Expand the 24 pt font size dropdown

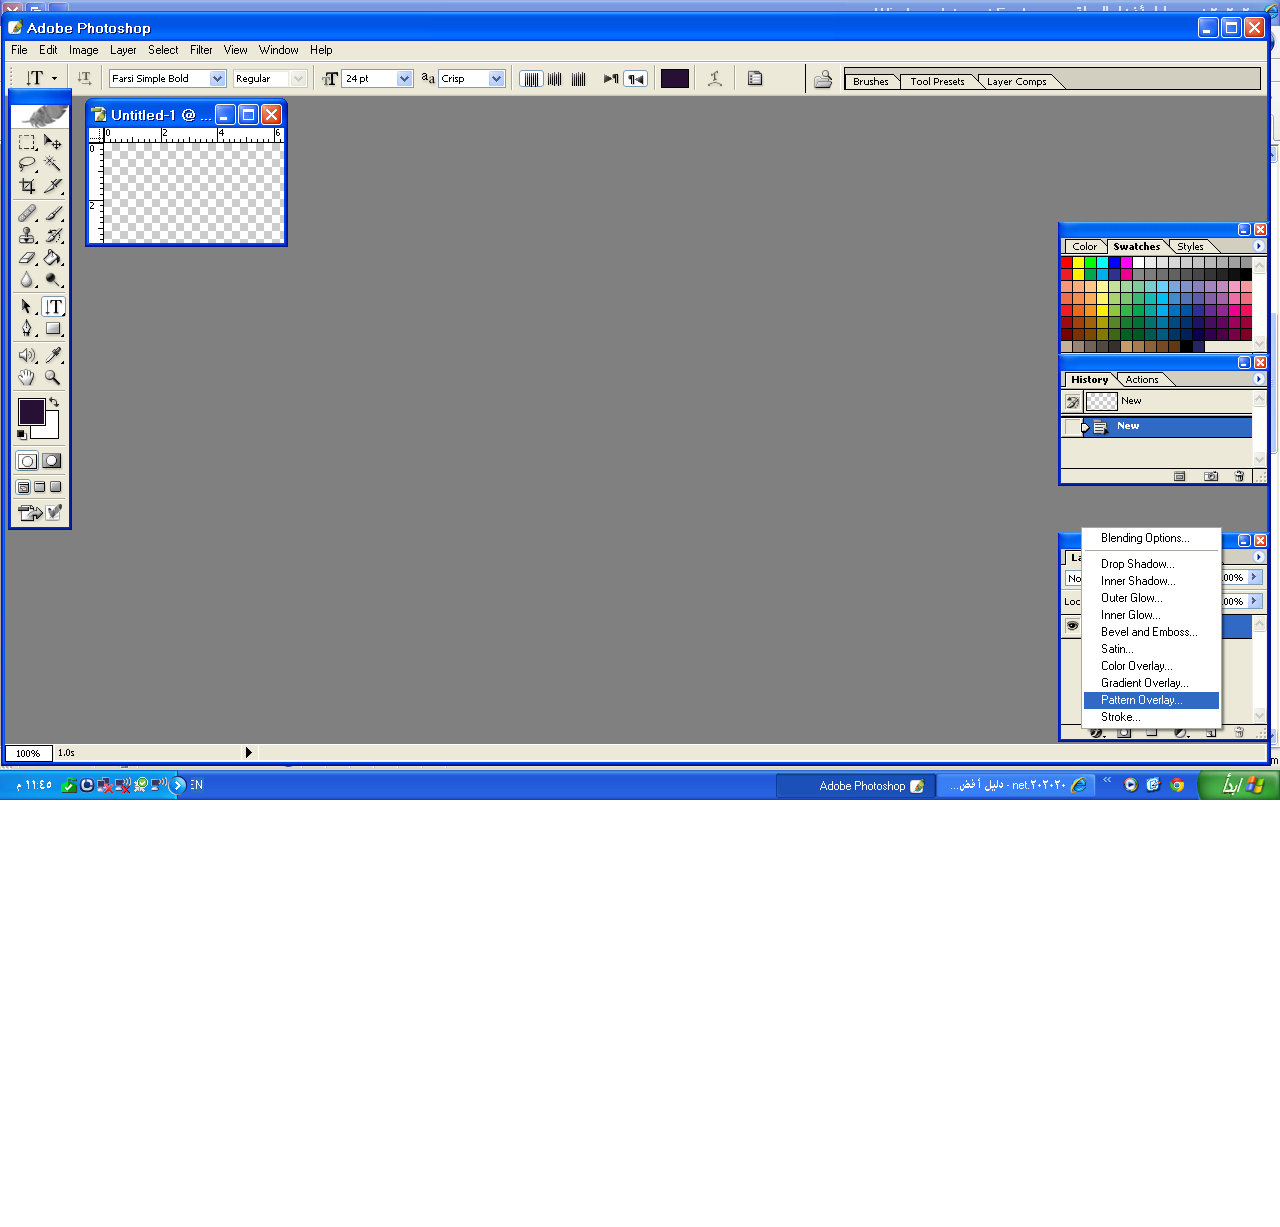click(404, 79)
